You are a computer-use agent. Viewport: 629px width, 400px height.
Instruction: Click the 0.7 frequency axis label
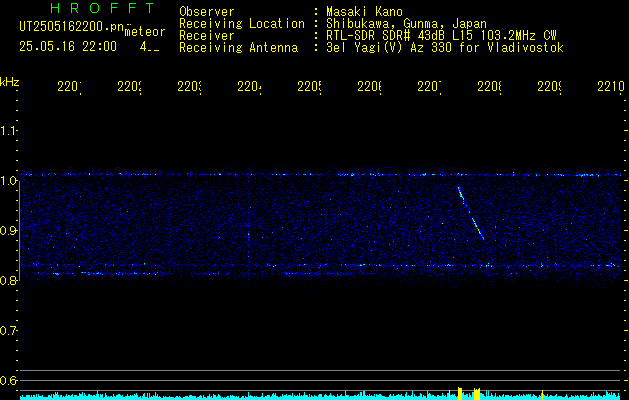tap(8, 330)
